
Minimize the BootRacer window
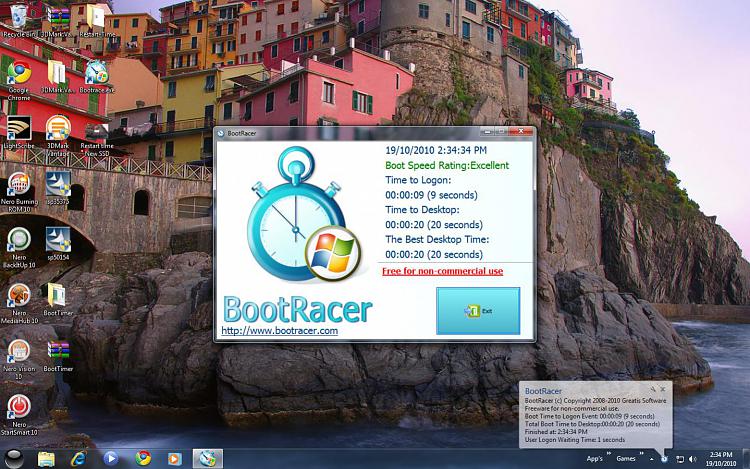[x=487, y=131]
